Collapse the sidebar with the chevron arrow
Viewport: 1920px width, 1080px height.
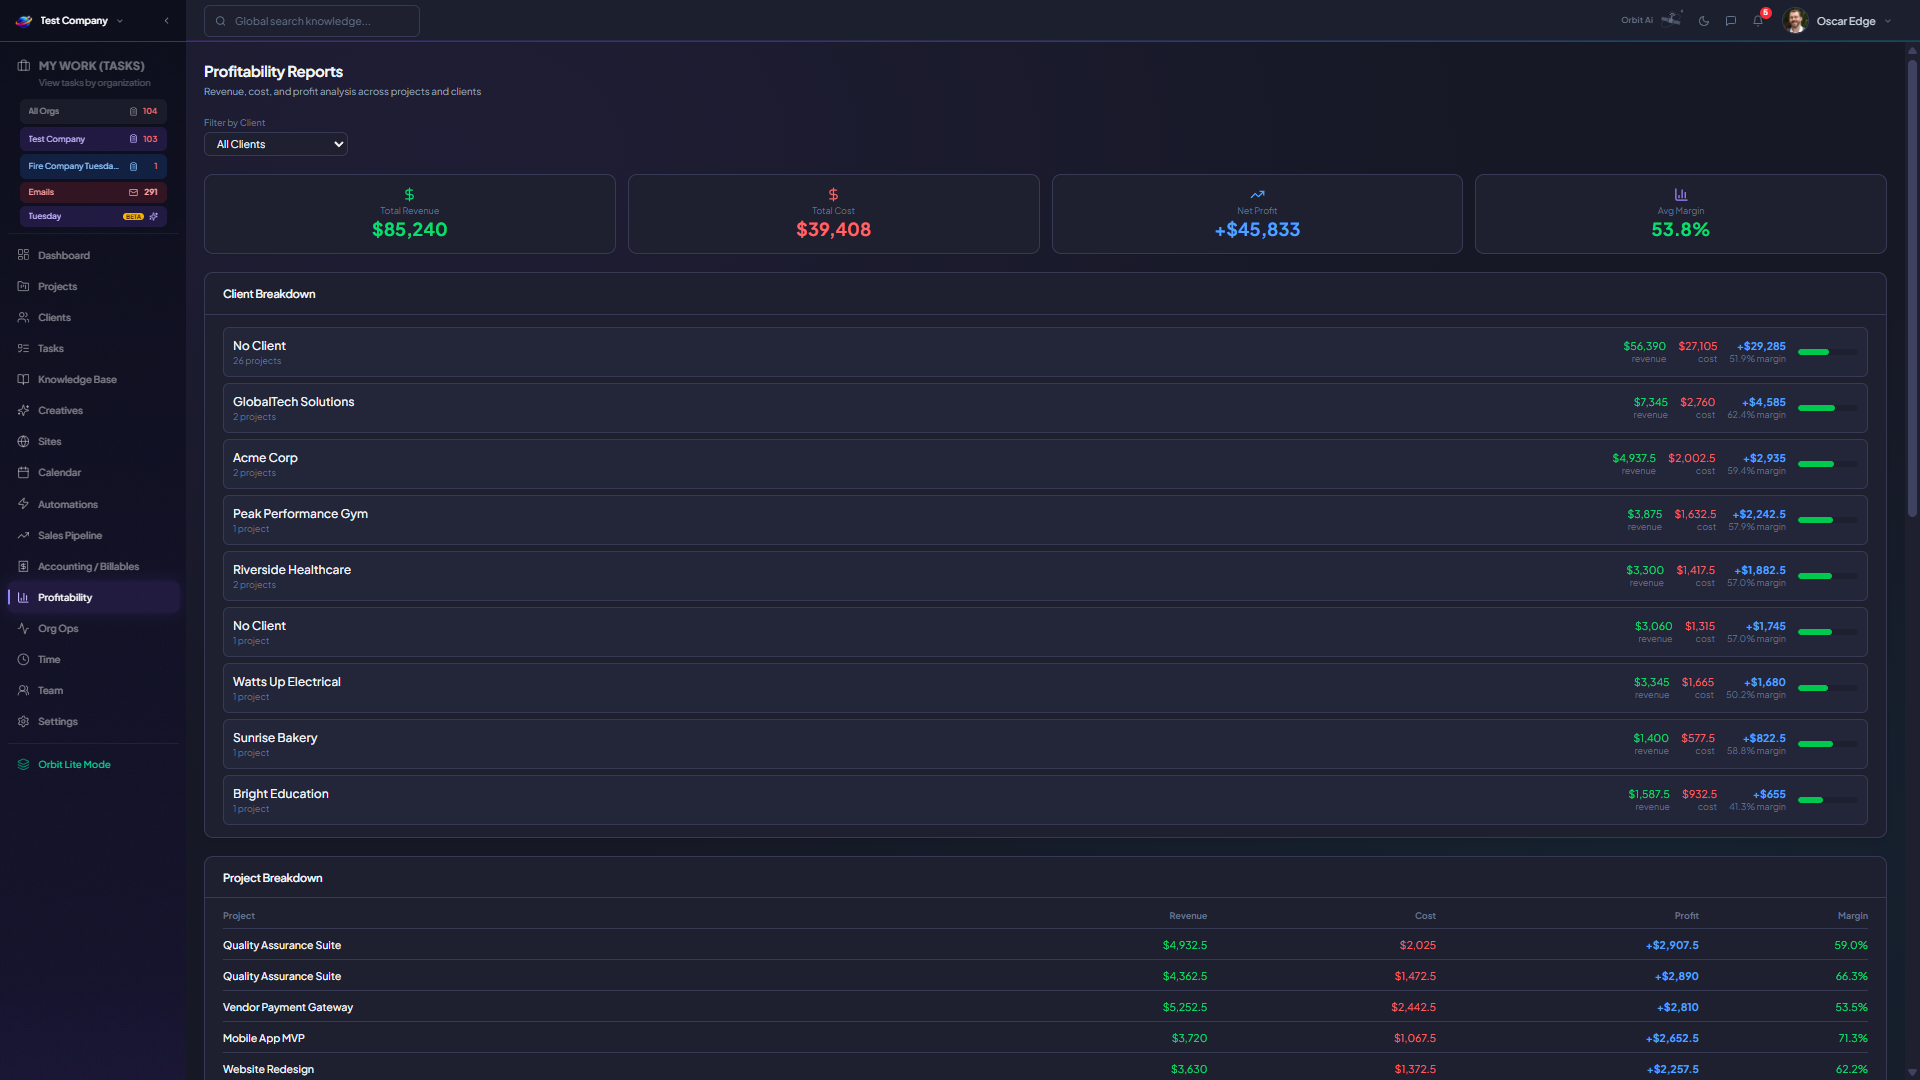coord(166,21)
